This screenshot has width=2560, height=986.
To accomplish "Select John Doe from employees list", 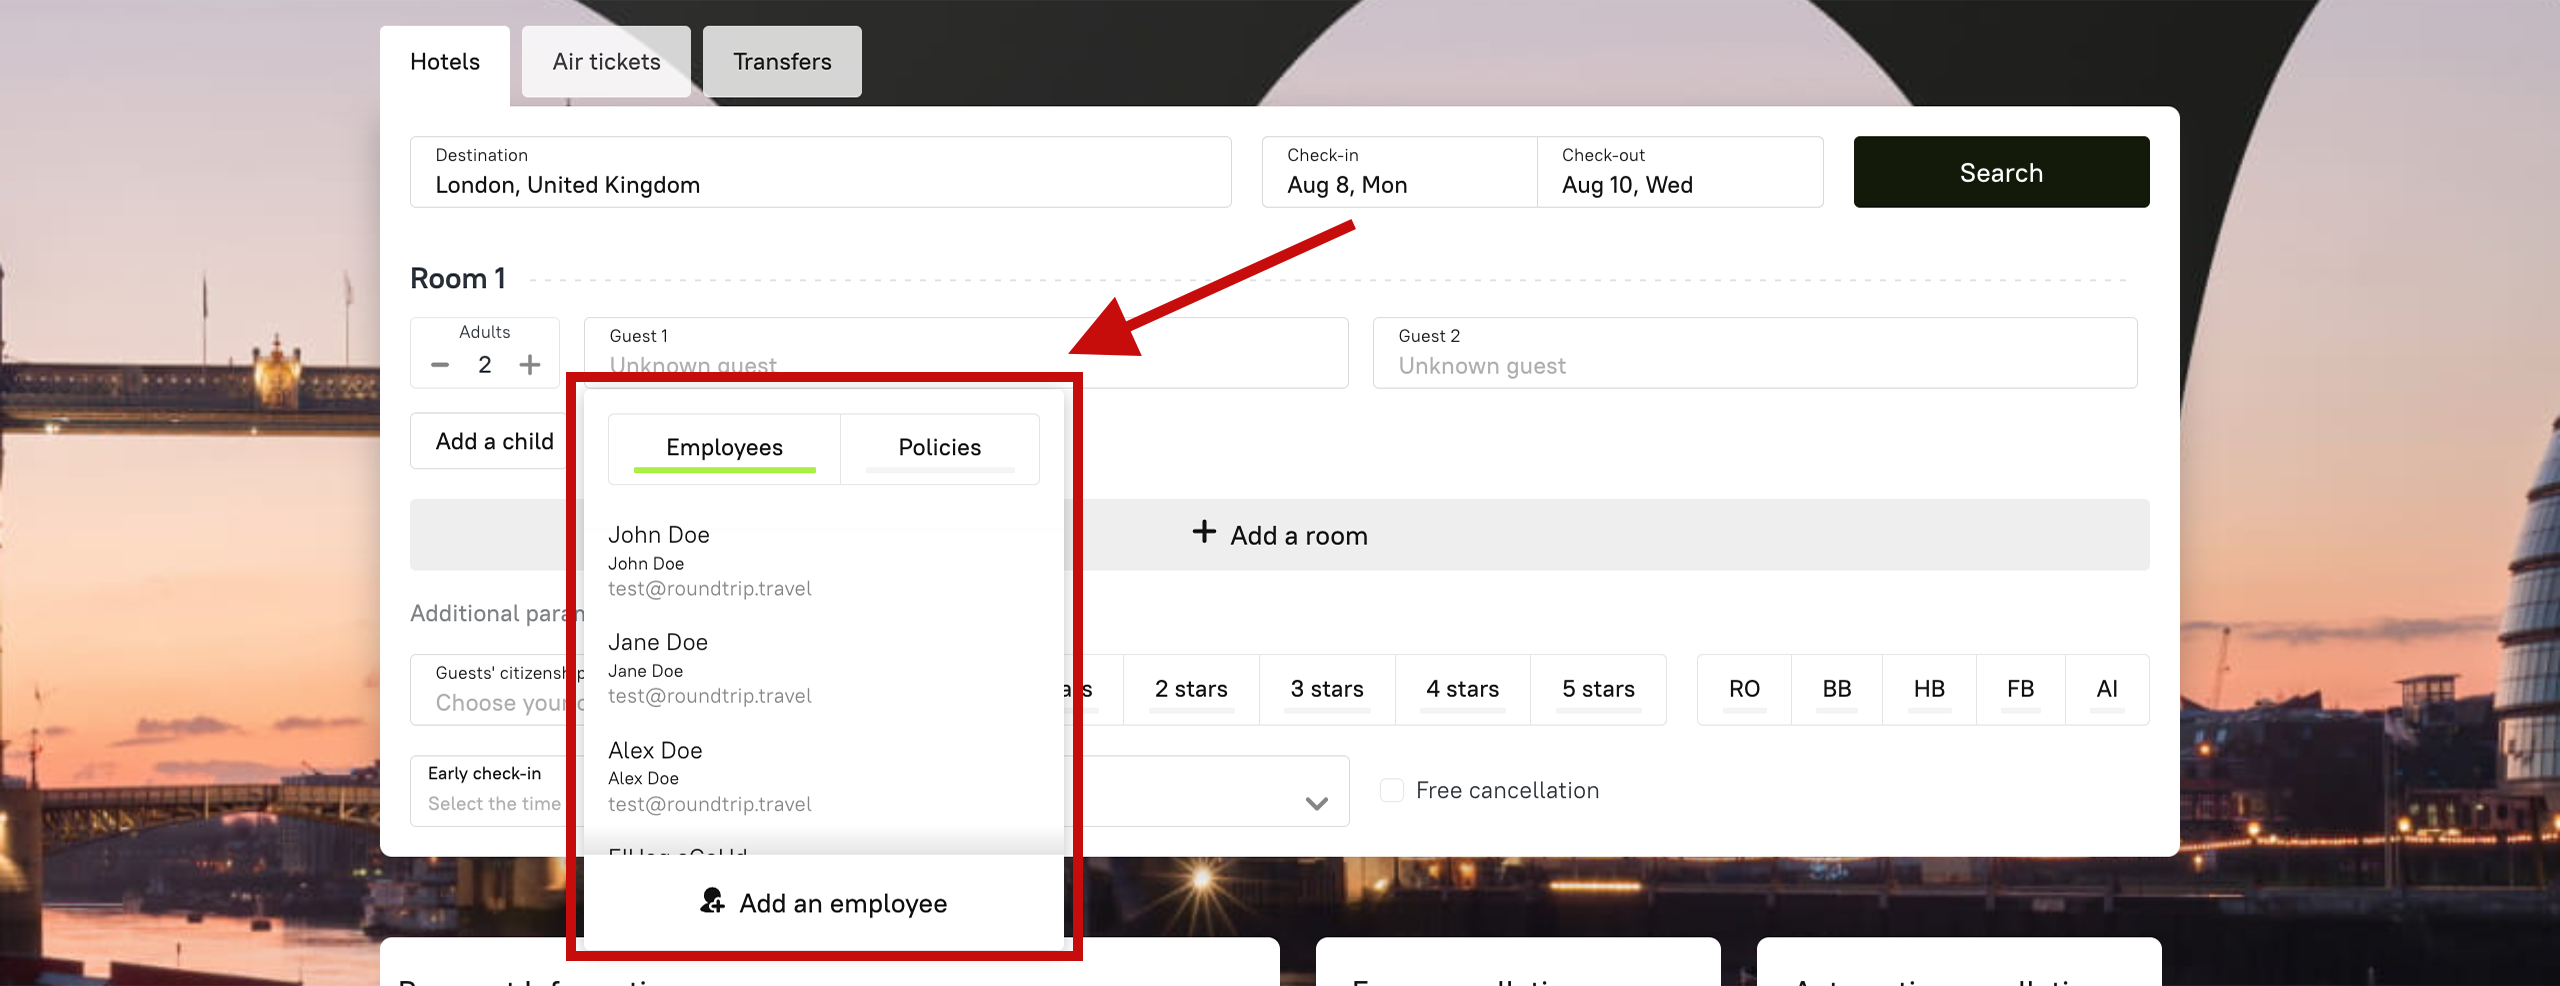I will click(710, 560).
